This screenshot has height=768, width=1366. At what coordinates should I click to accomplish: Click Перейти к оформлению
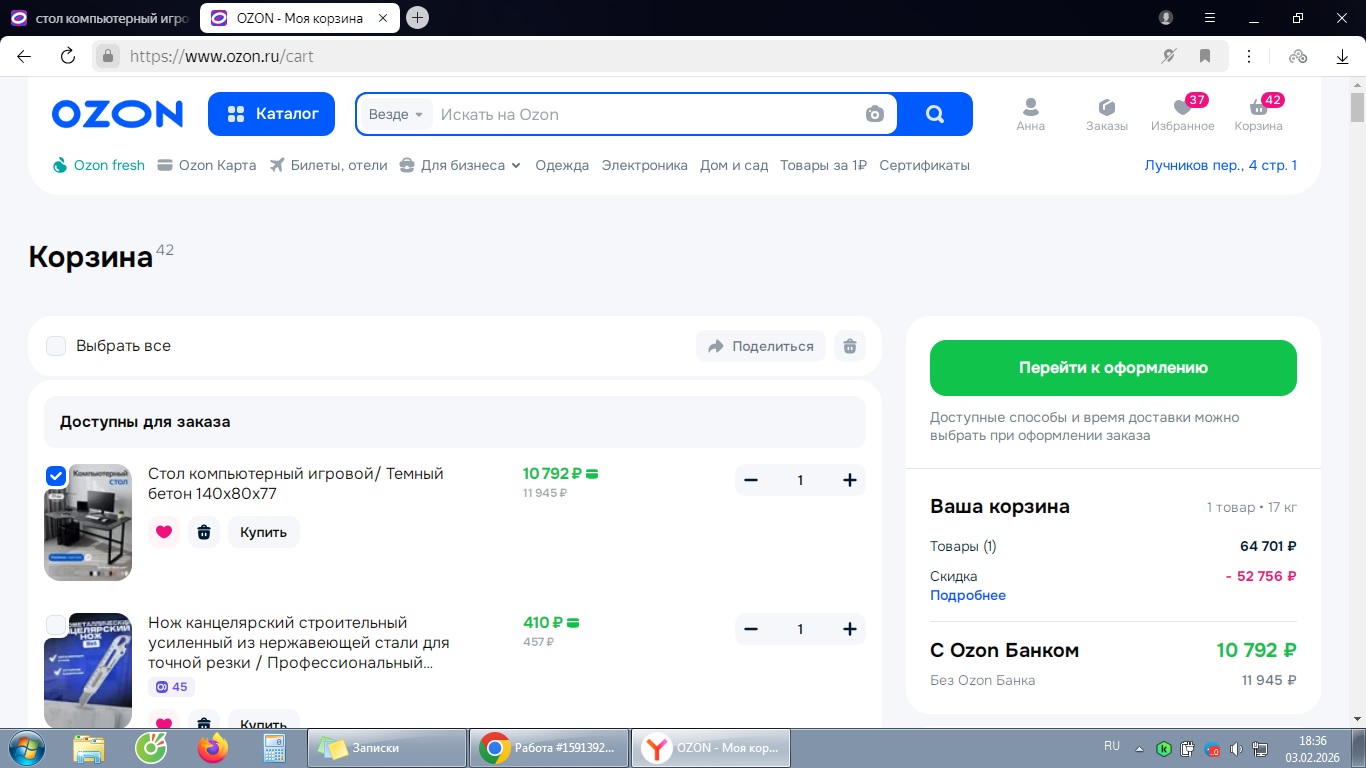[x=1113, y=368]
